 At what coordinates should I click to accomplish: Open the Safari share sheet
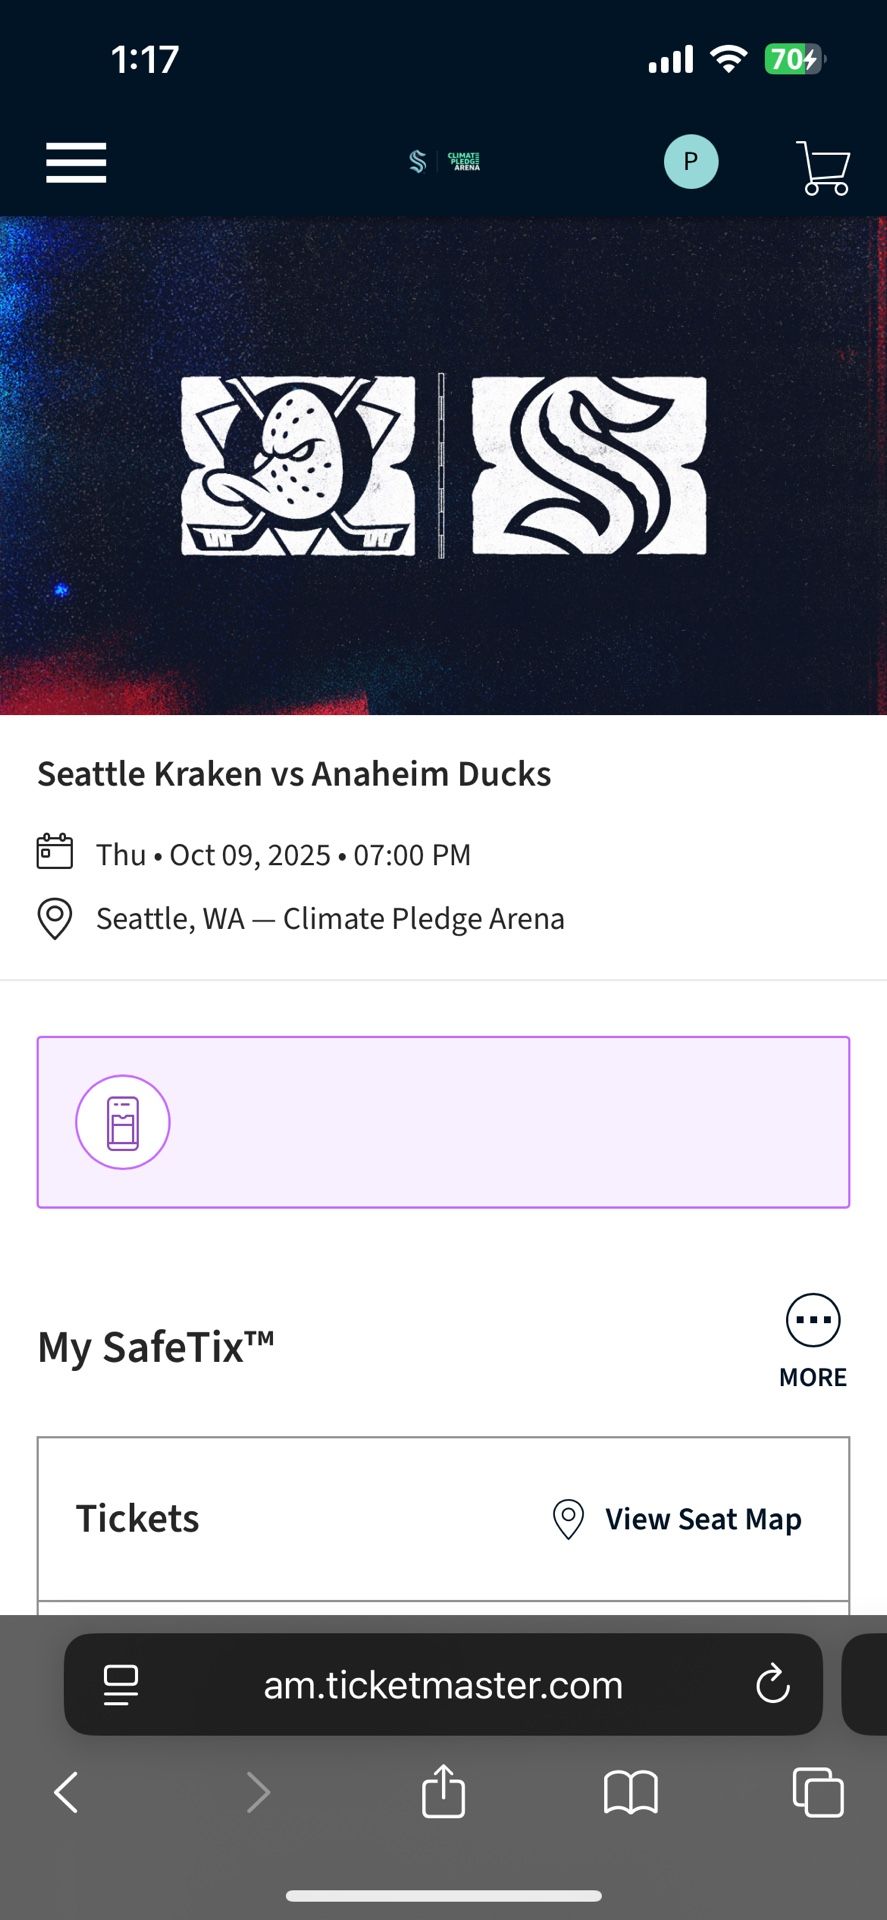(443, 1790)
